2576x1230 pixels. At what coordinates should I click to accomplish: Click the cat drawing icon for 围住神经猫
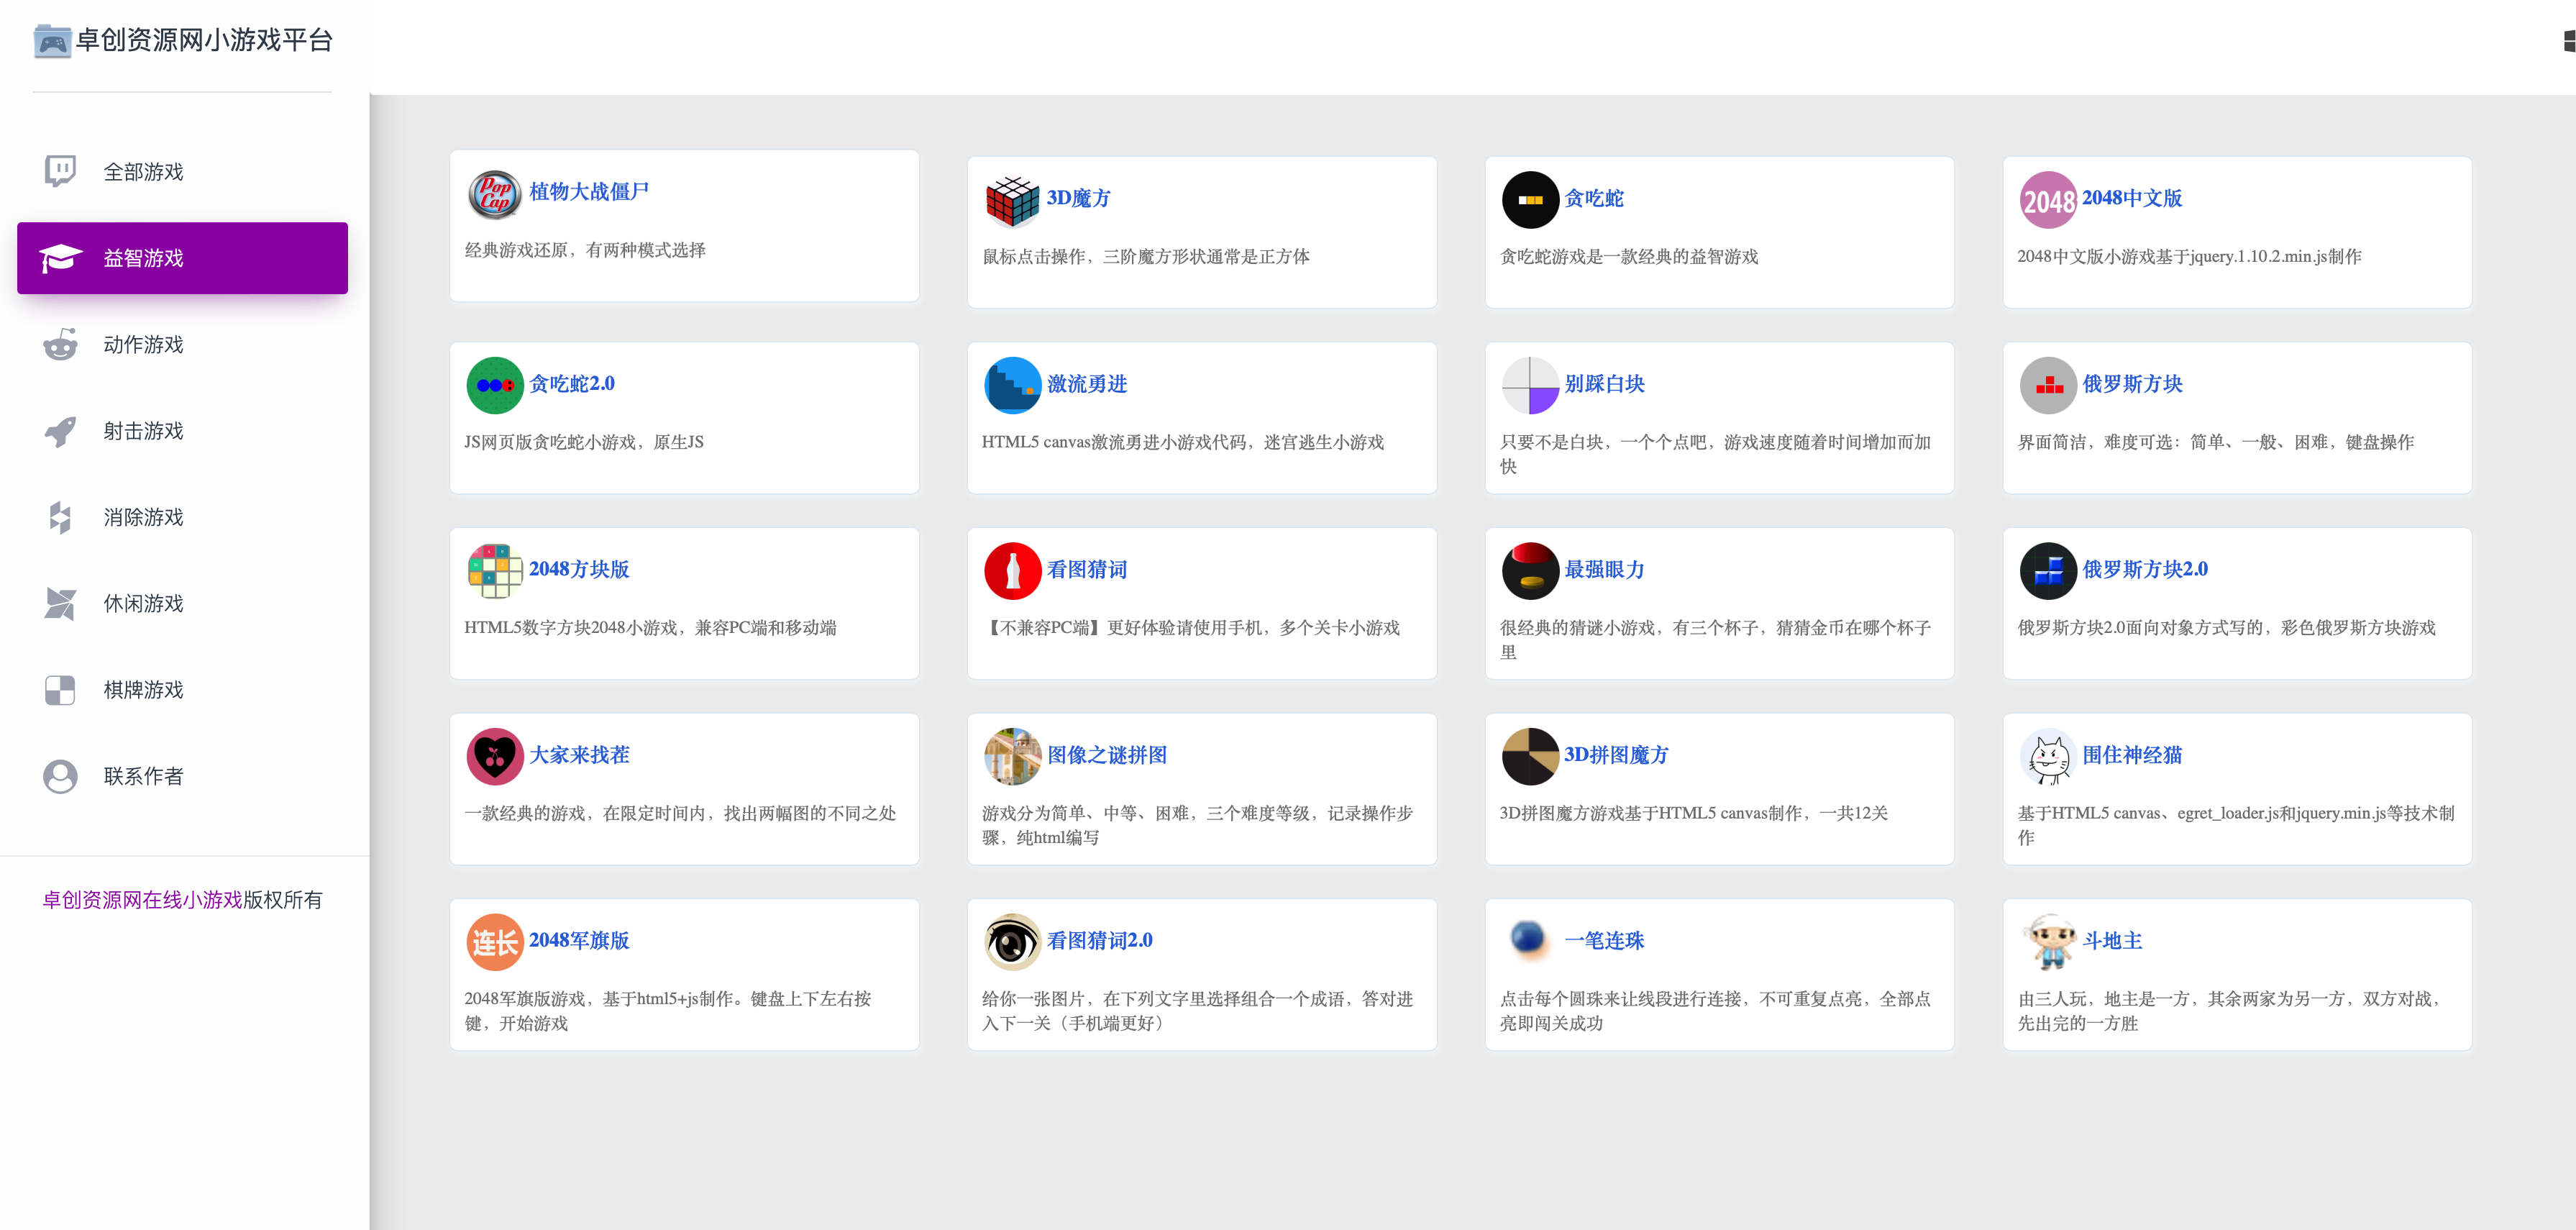[2048, 756]
